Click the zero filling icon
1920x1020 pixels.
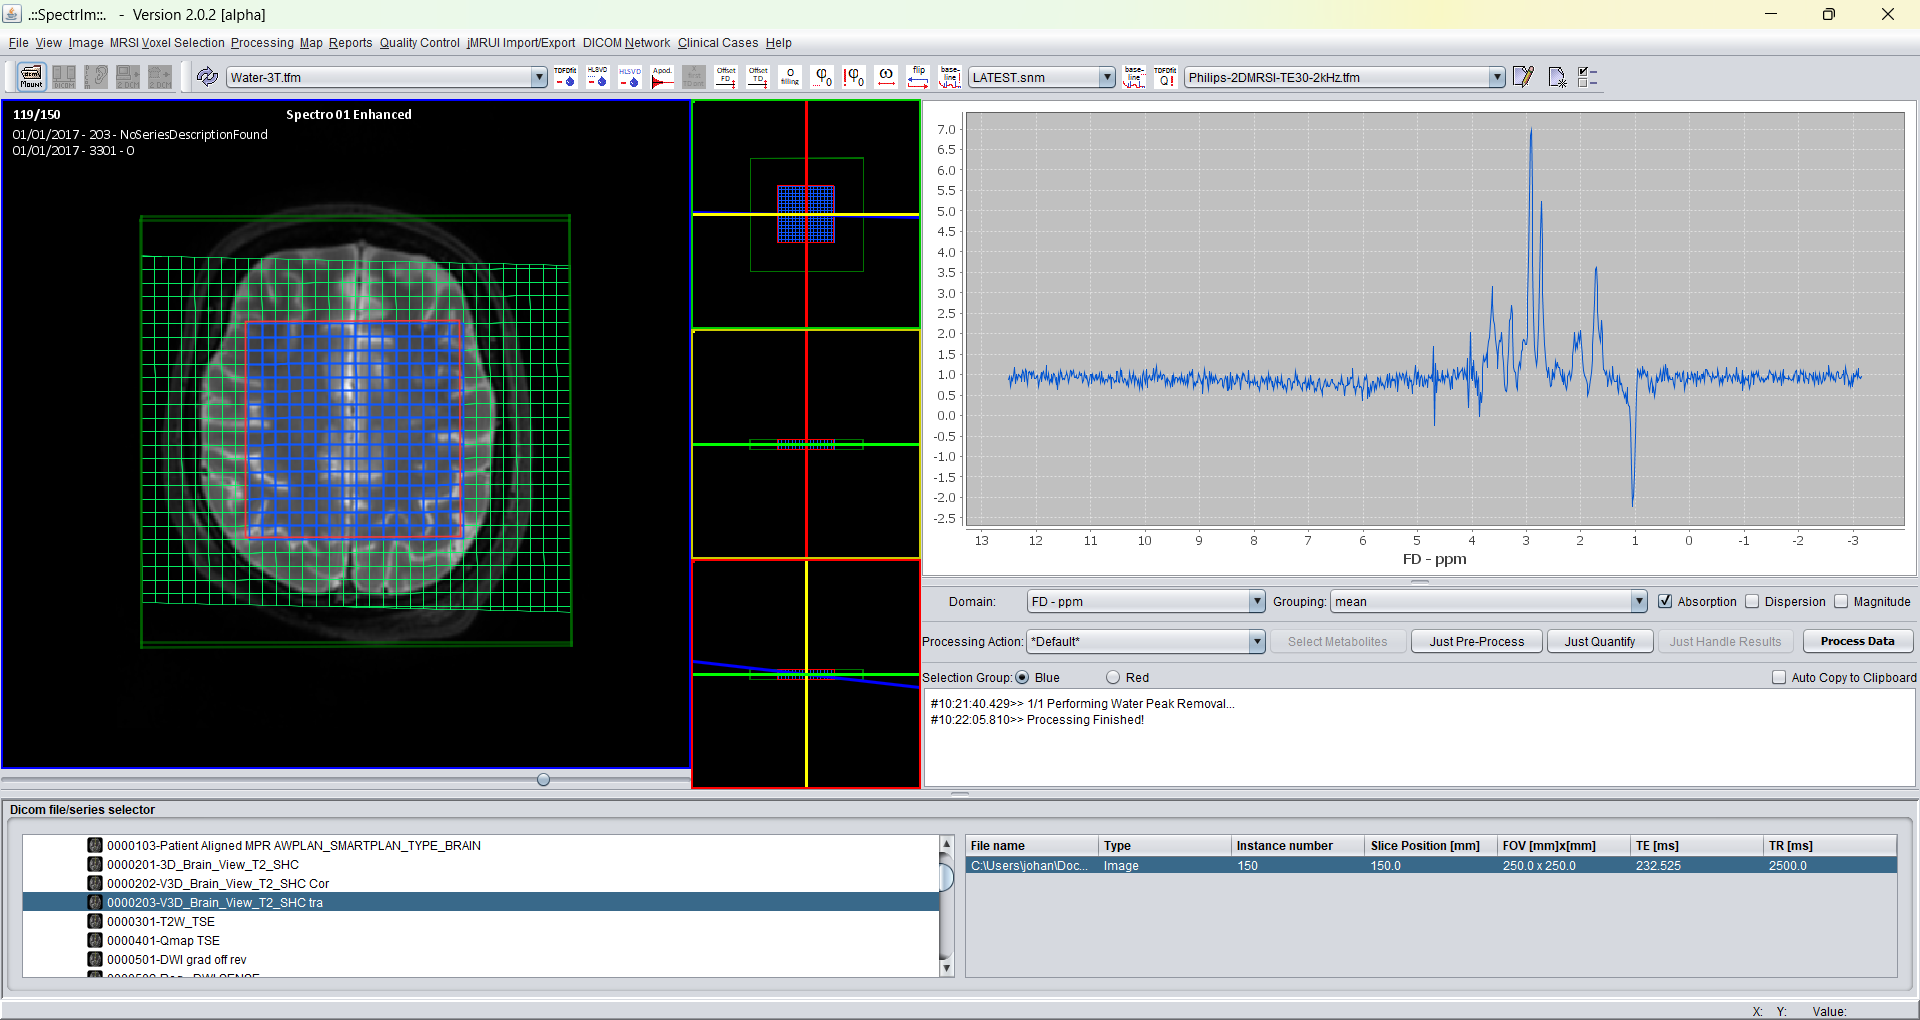(x=790, y=77)
